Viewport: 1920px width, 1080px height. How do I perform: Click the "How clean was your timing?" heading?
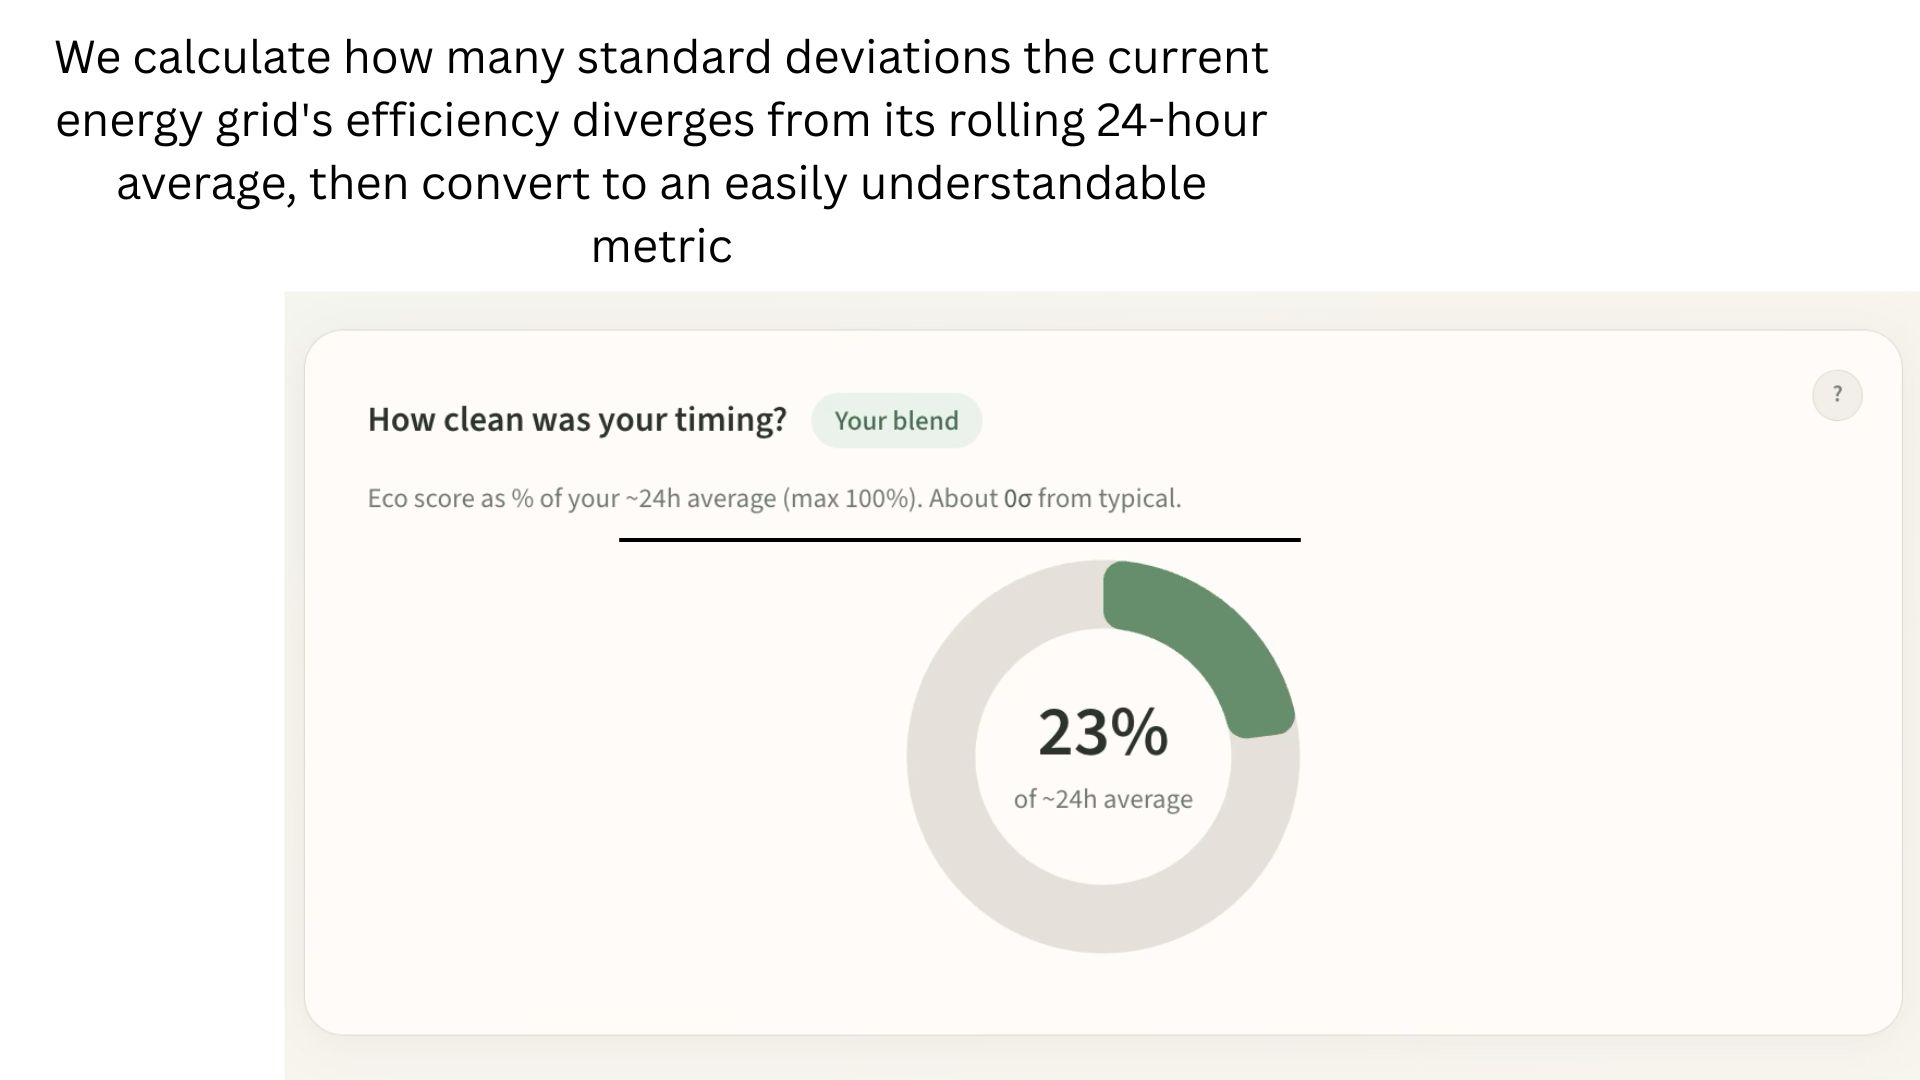577,420
